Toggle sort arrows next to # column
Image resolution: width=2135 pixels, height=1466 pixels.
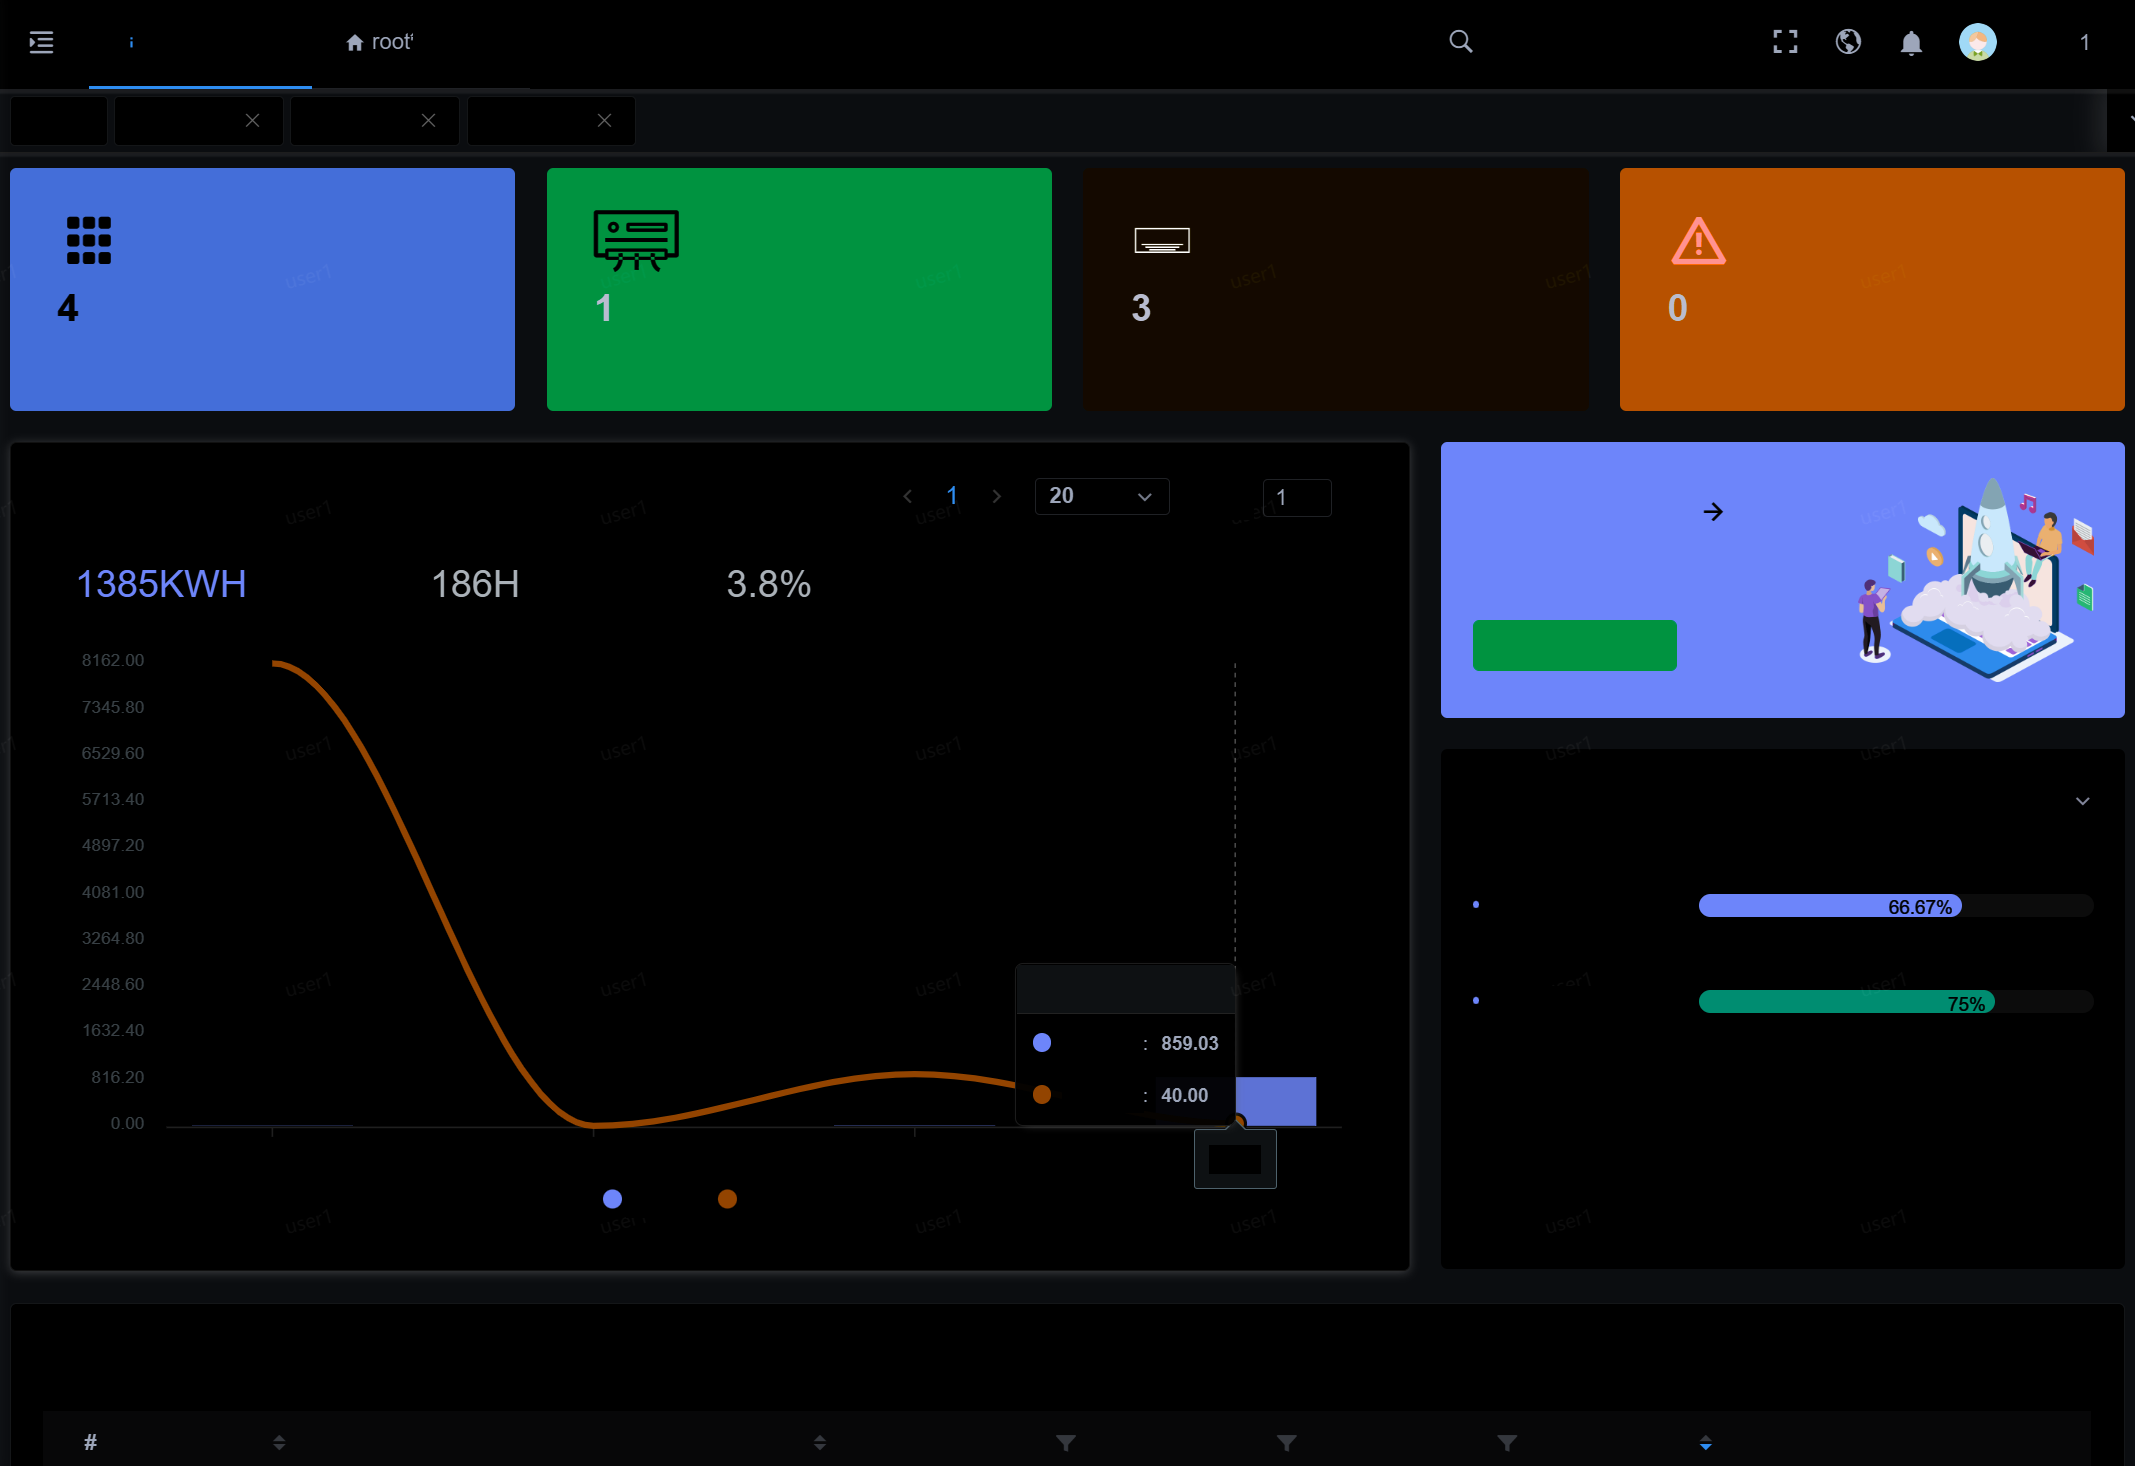click(x=279, y=1442)
